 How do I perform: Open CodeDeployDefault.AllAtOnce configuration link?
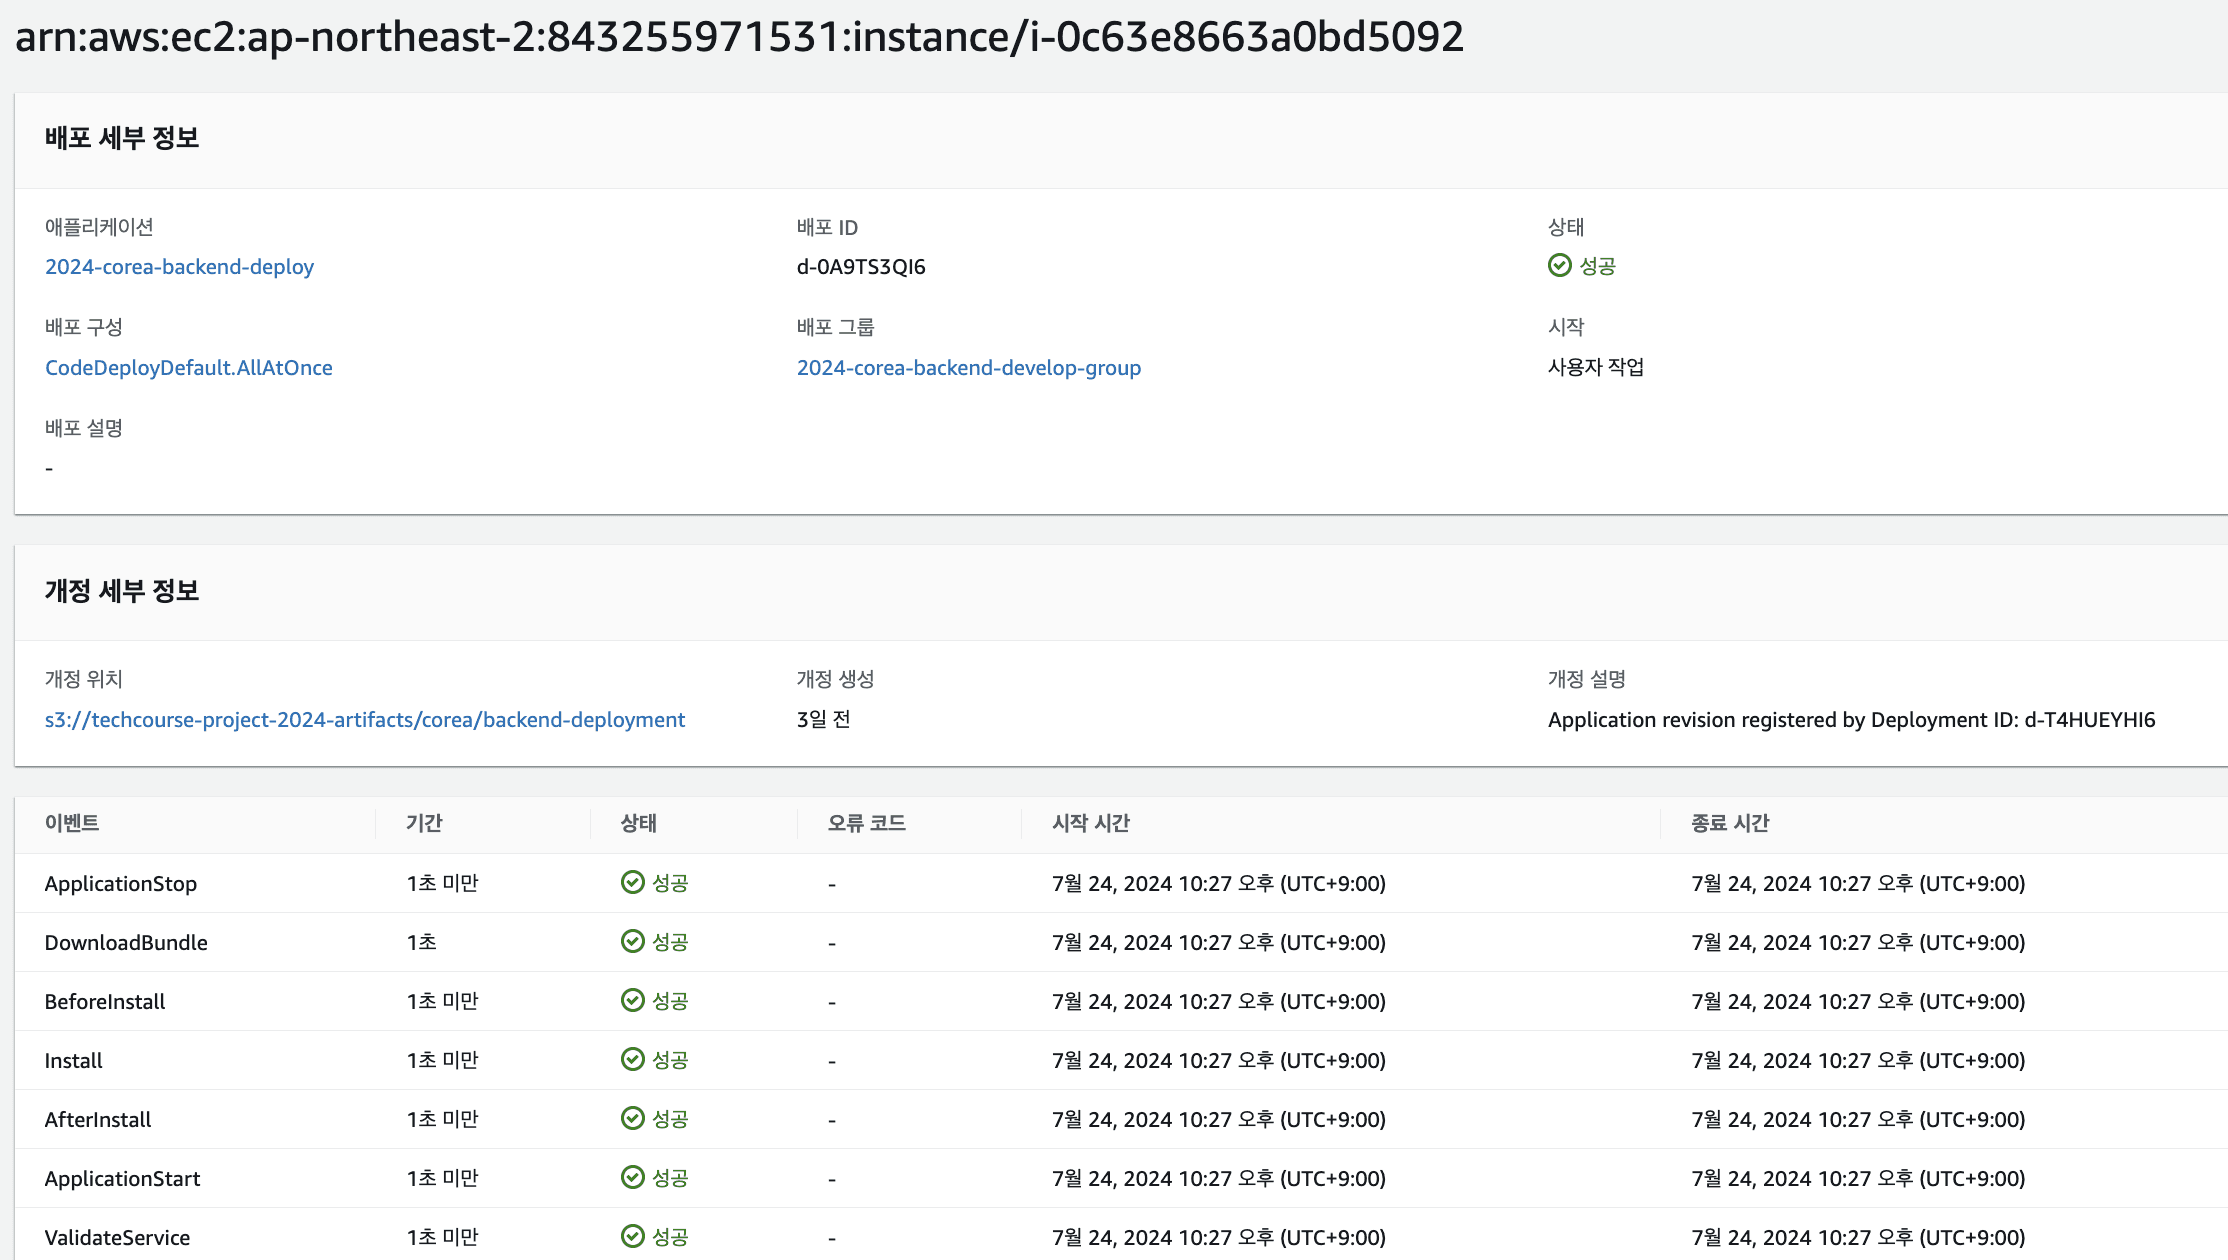[188, 368]
